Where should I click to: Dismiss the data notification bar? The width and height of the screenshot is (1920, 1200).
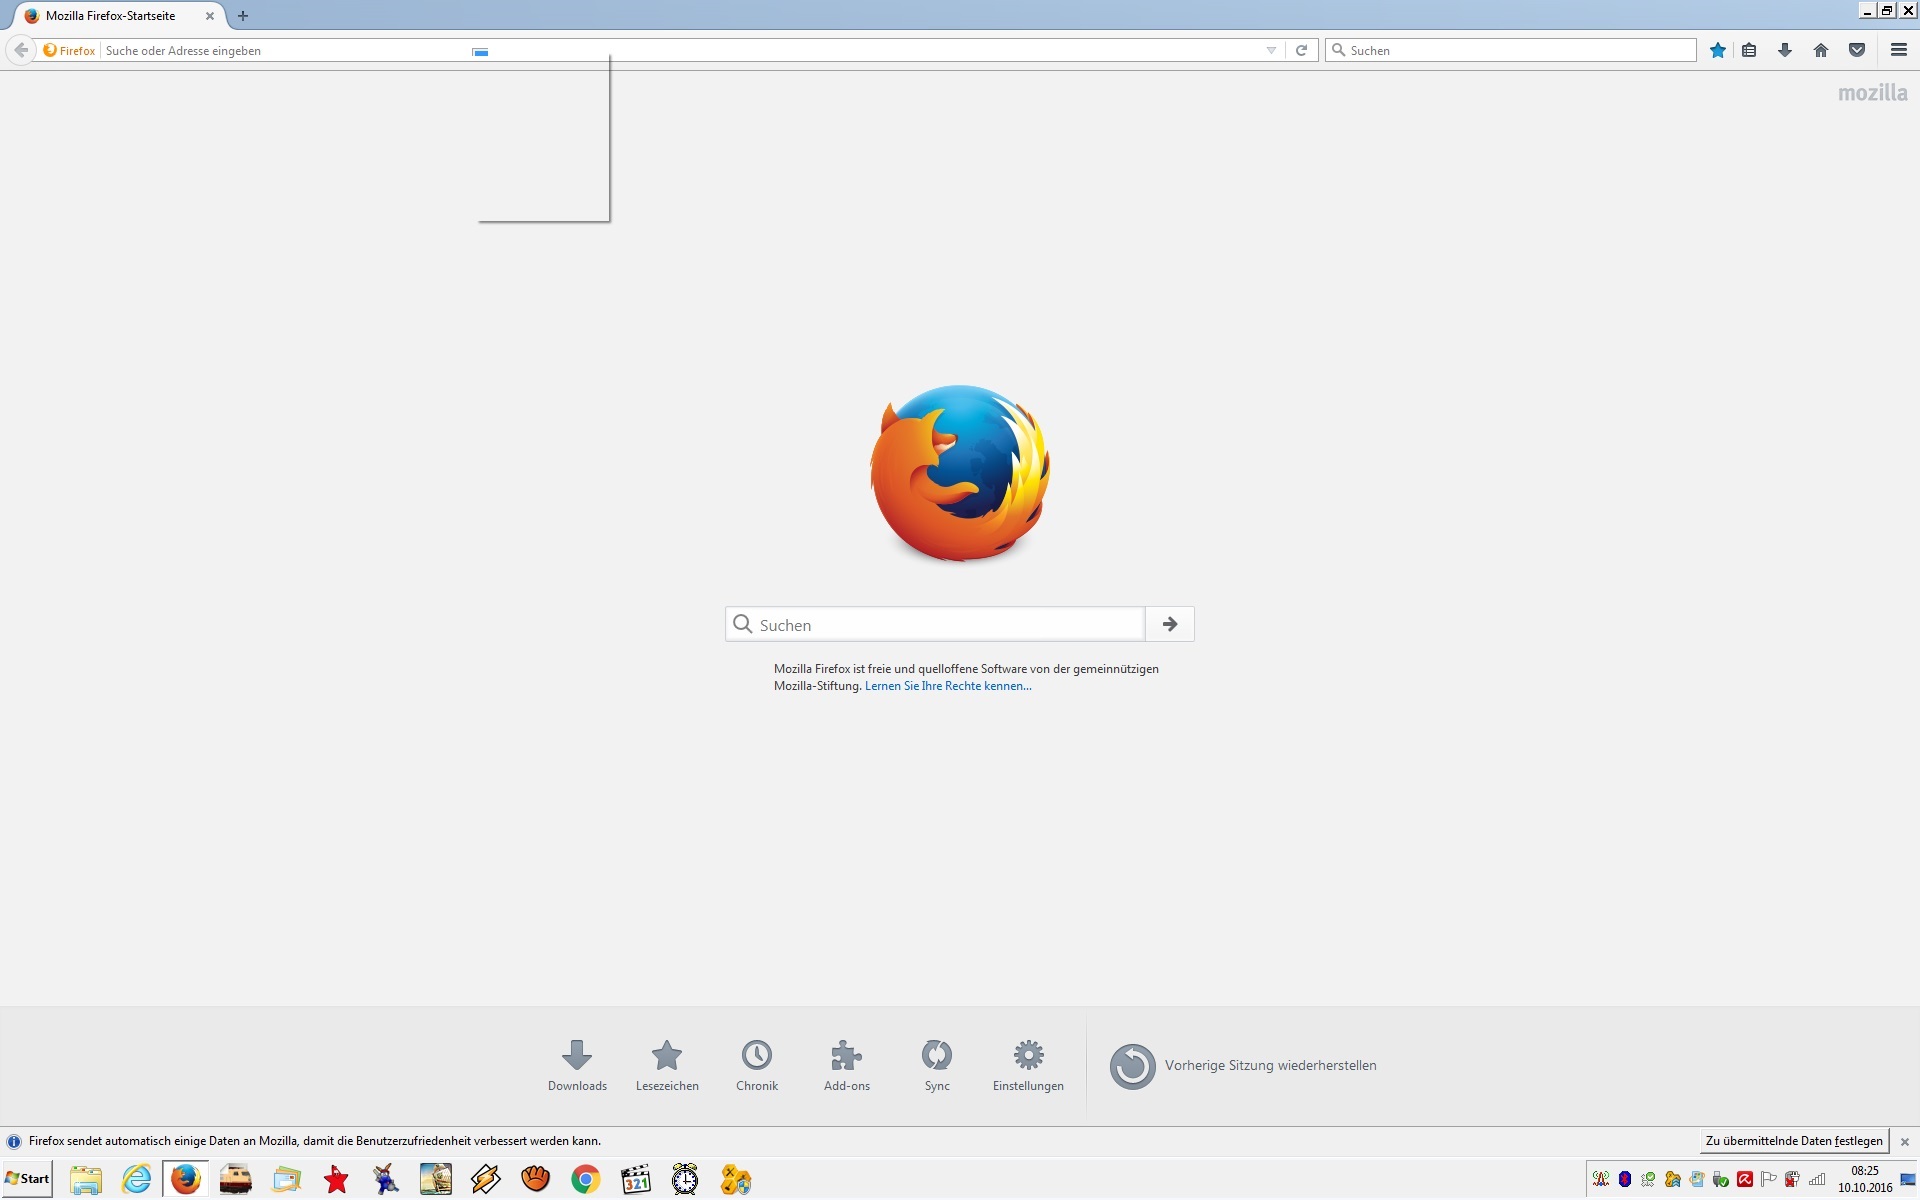pos(1905,1142)
